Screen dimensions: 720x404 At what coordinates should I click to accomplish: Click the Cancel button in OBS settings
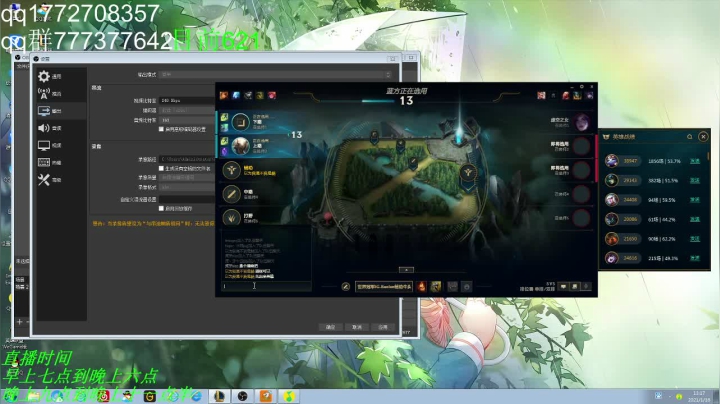(x=357, y=327)
